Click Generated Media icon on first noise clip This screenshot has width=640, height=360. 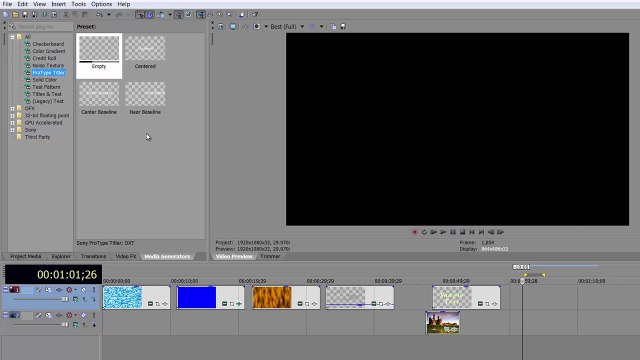[150, 304]
